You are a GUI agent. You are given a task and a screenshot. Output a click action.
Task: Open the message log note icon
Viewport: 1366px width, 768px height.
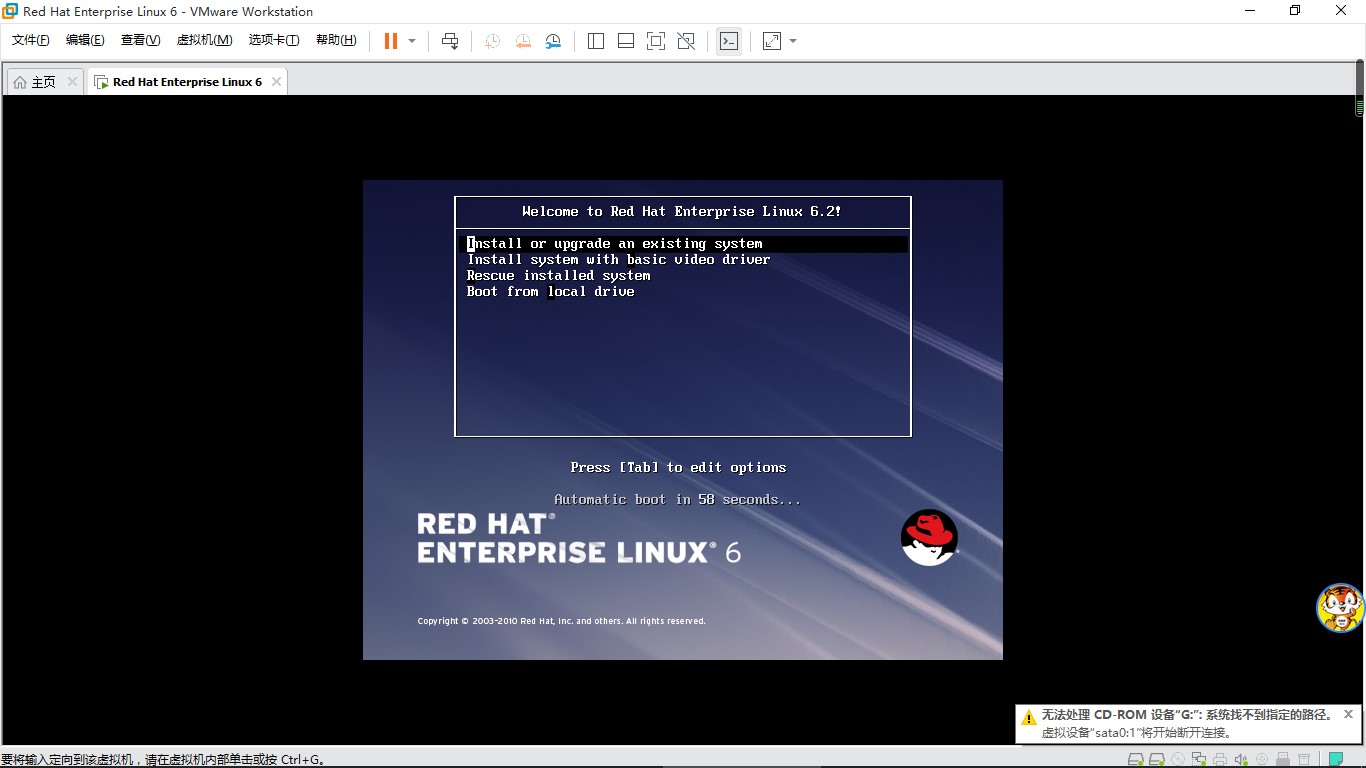pos(1336,759)
